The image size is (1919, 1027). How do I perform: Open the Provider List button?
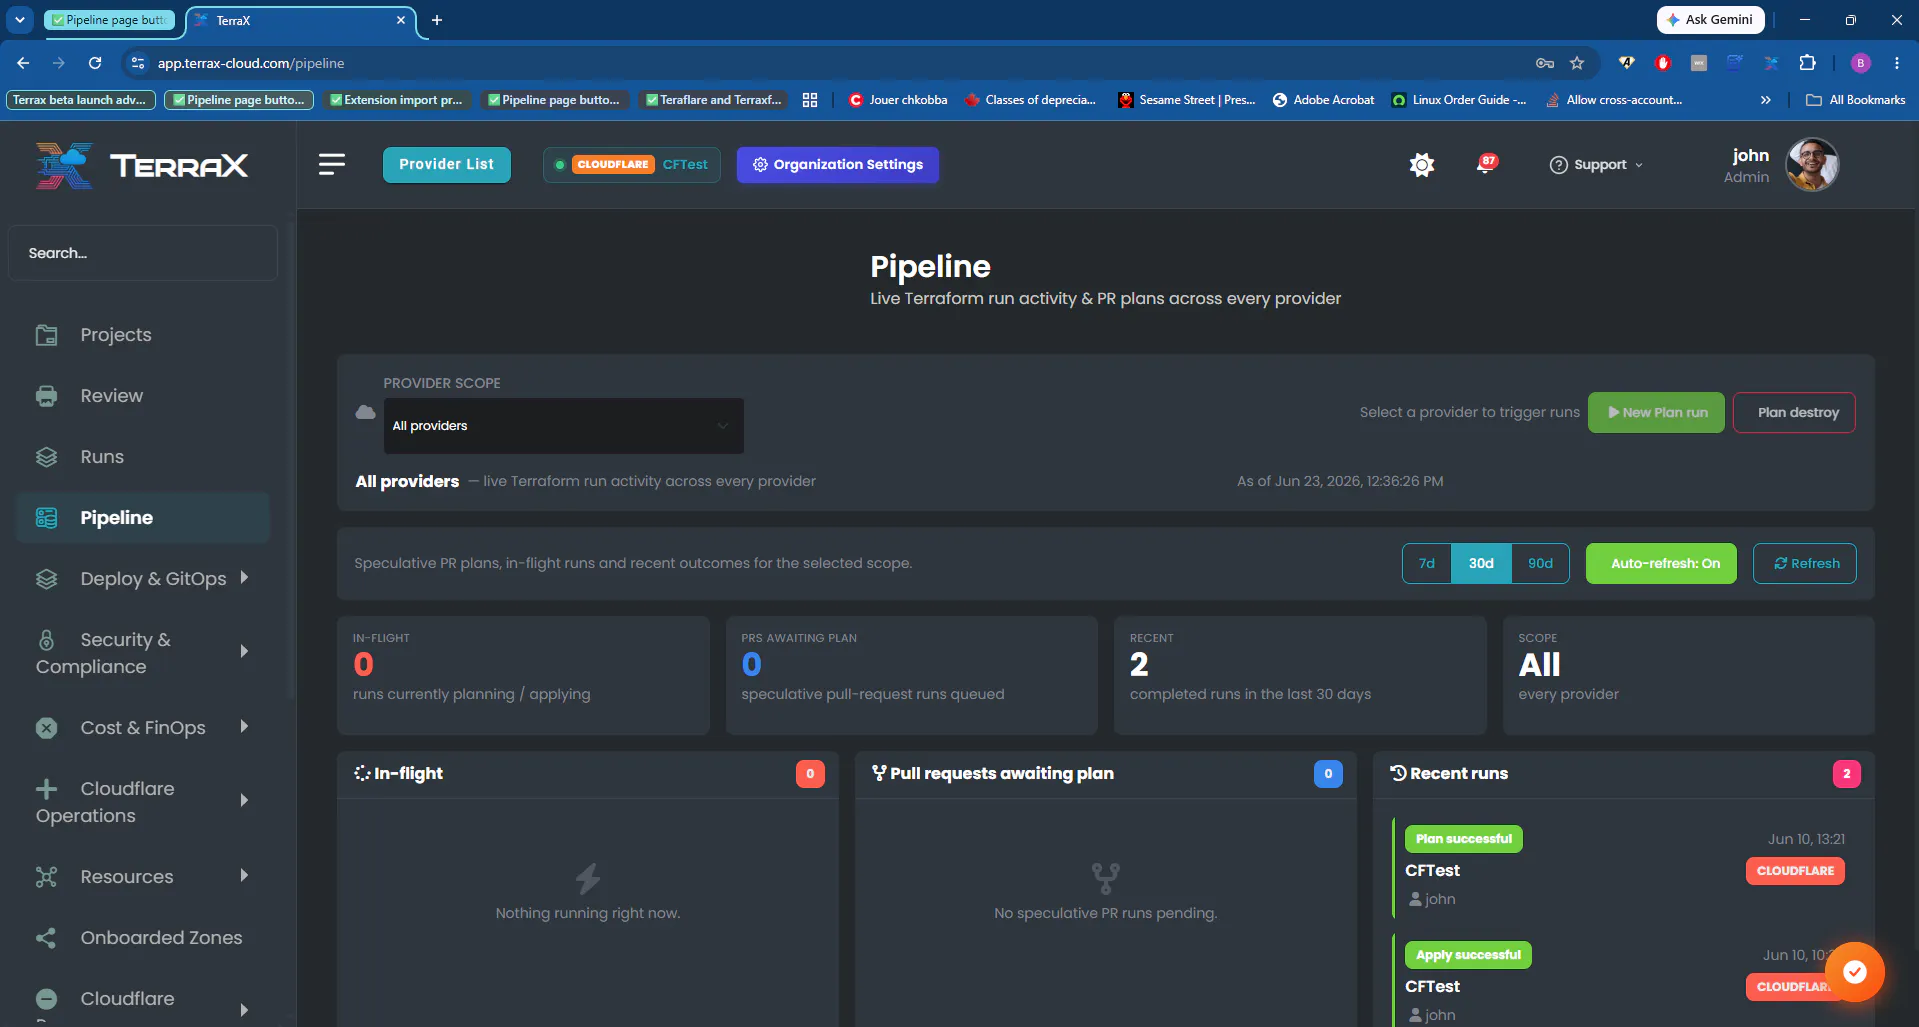click(447, 165)
